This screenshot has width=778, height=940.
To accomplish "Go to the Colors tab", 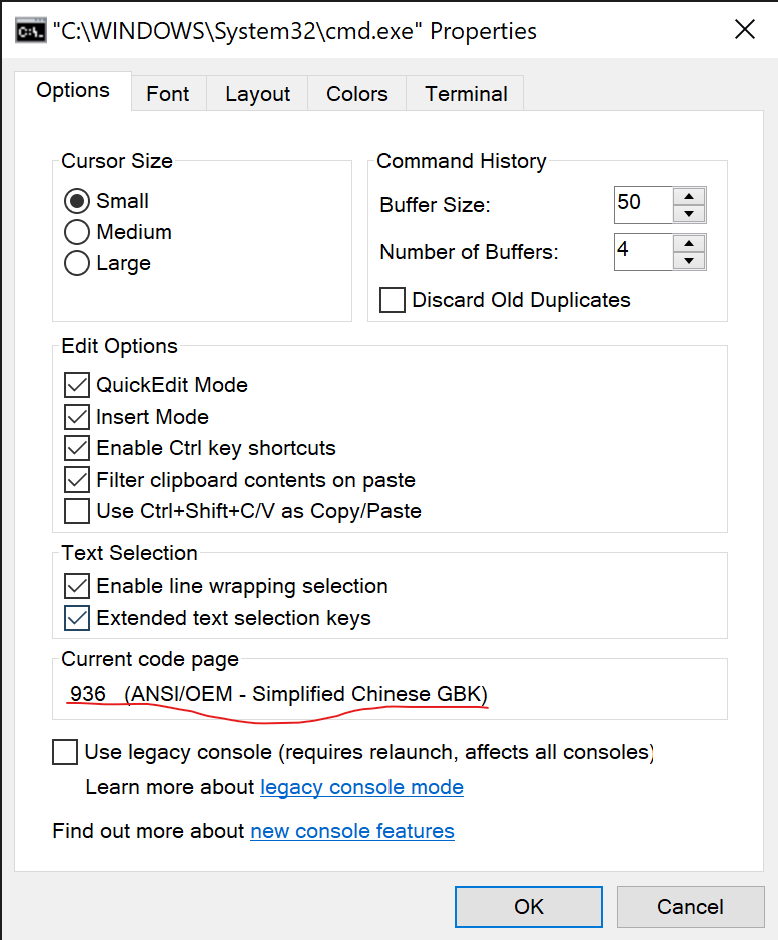I will [356, 94].
